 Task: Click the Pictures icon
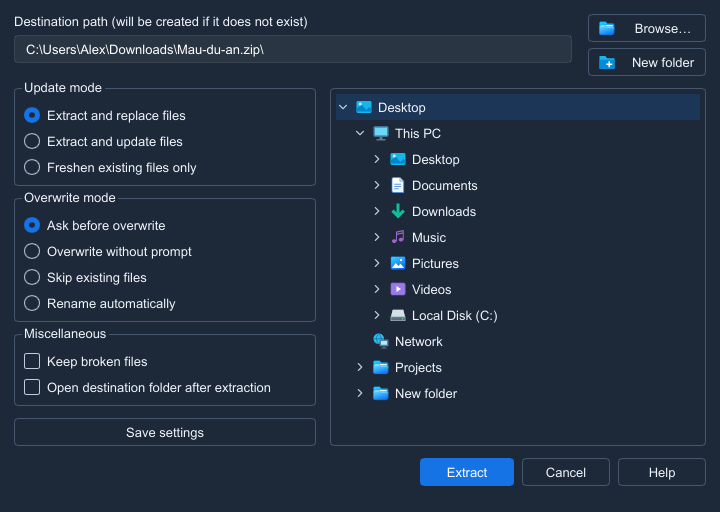pos(398,264)
